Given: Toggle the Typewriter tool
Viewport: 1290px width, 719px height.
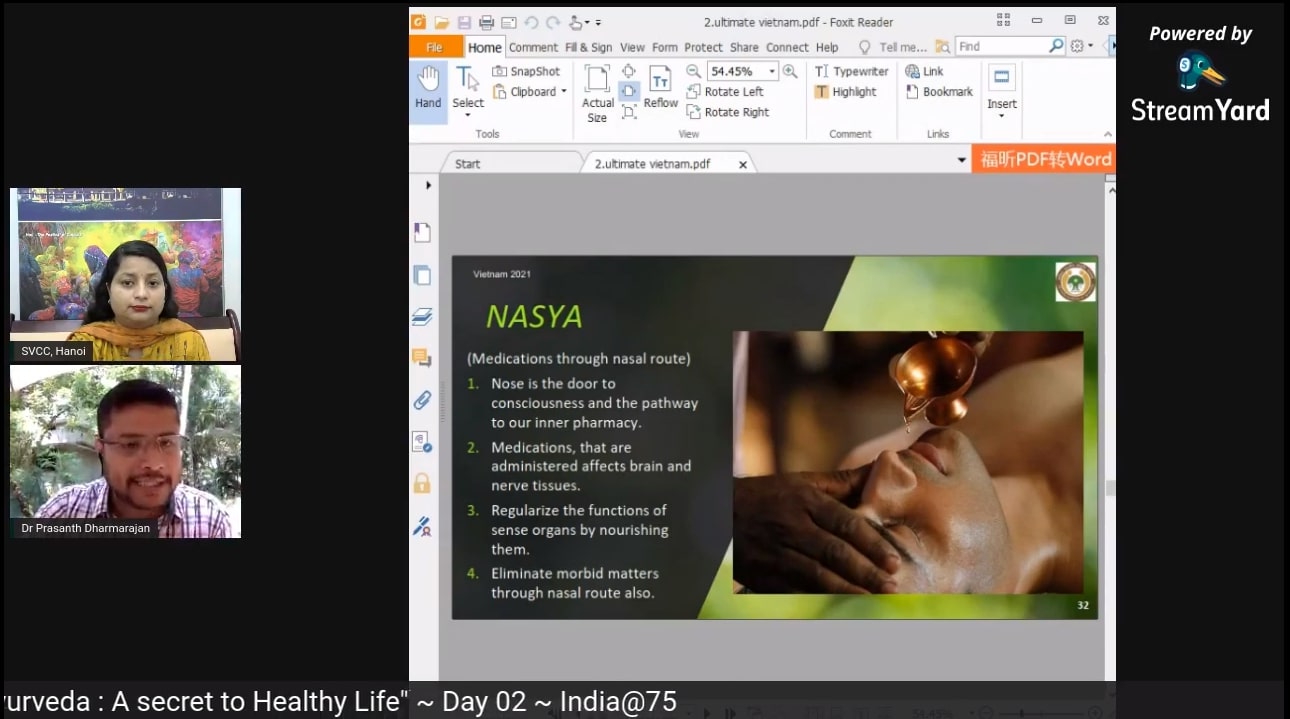Looking at the screenshot, I should coord(851,71).
